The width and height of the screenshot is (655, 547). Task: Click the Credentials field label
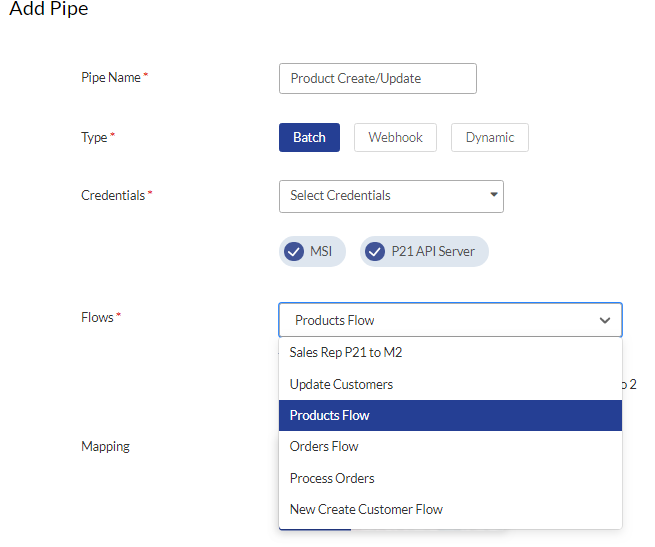113,196
